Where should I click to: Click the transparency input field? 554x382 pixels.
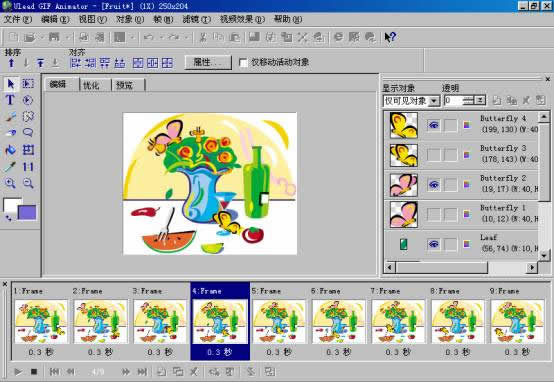pos(453,100)
